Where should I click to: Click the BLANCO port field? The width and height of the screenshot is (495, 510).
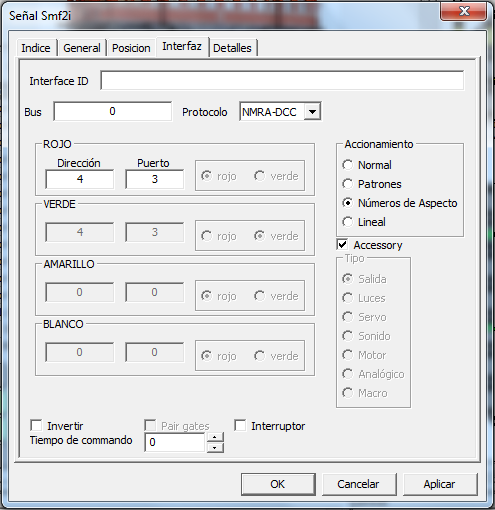click(x=154, y=352)
